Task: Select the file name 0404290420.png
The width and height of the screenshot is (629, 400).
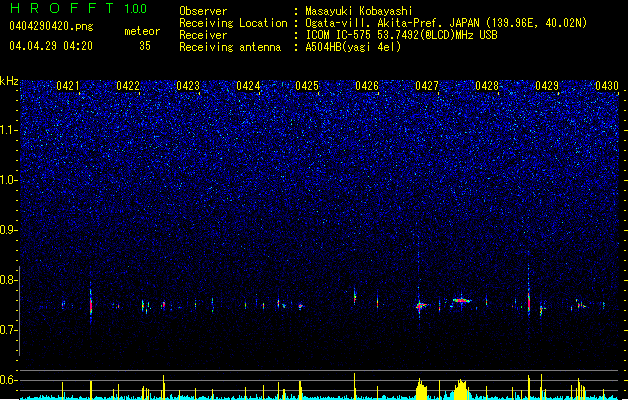Action: click(51, 26)
